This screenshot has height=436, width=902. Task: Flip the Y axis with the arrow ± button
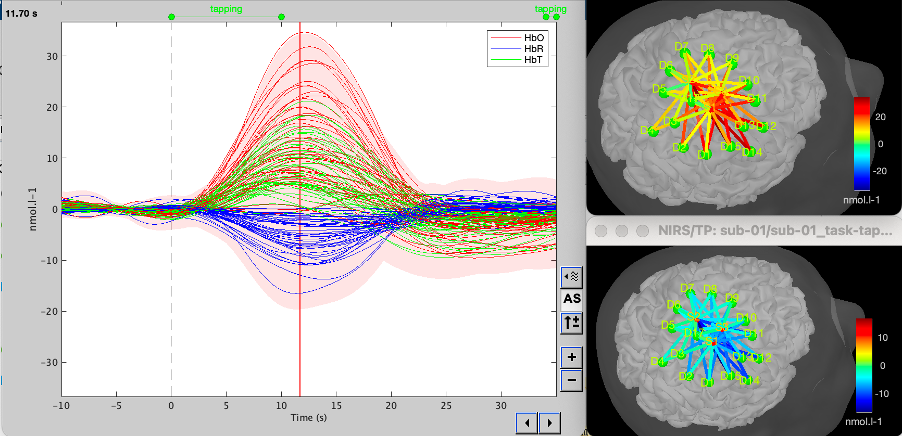pyautogui.click(x=571, y=323)
